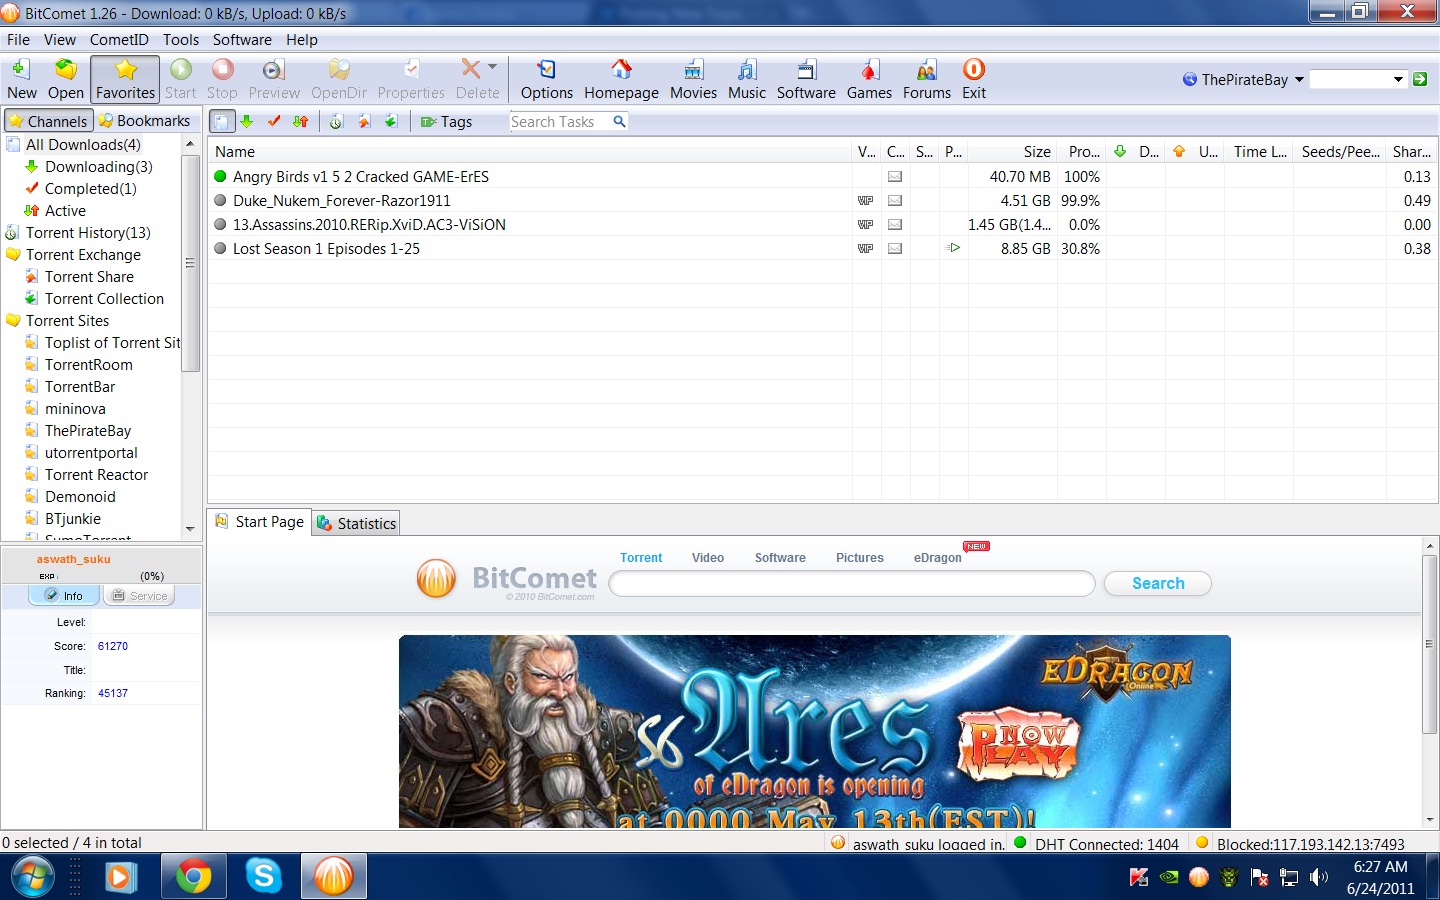Open the Movies toolbar icon

pyautogui.click(x=693, y=79)
